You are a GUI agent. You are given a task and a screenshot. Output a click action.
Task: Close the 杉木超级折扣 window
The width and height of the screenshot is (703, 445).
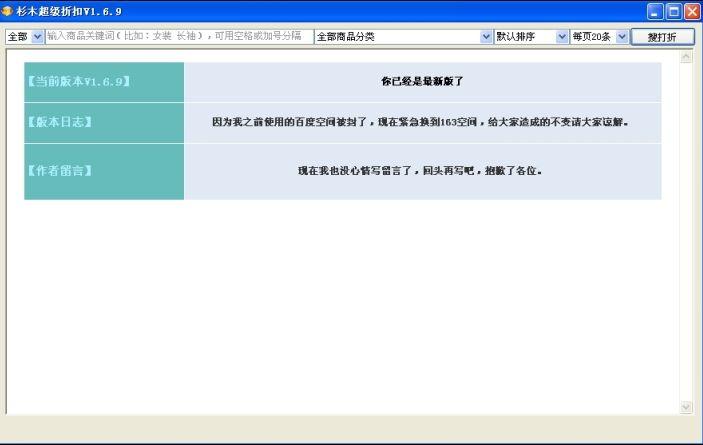(x=691, y=12)
